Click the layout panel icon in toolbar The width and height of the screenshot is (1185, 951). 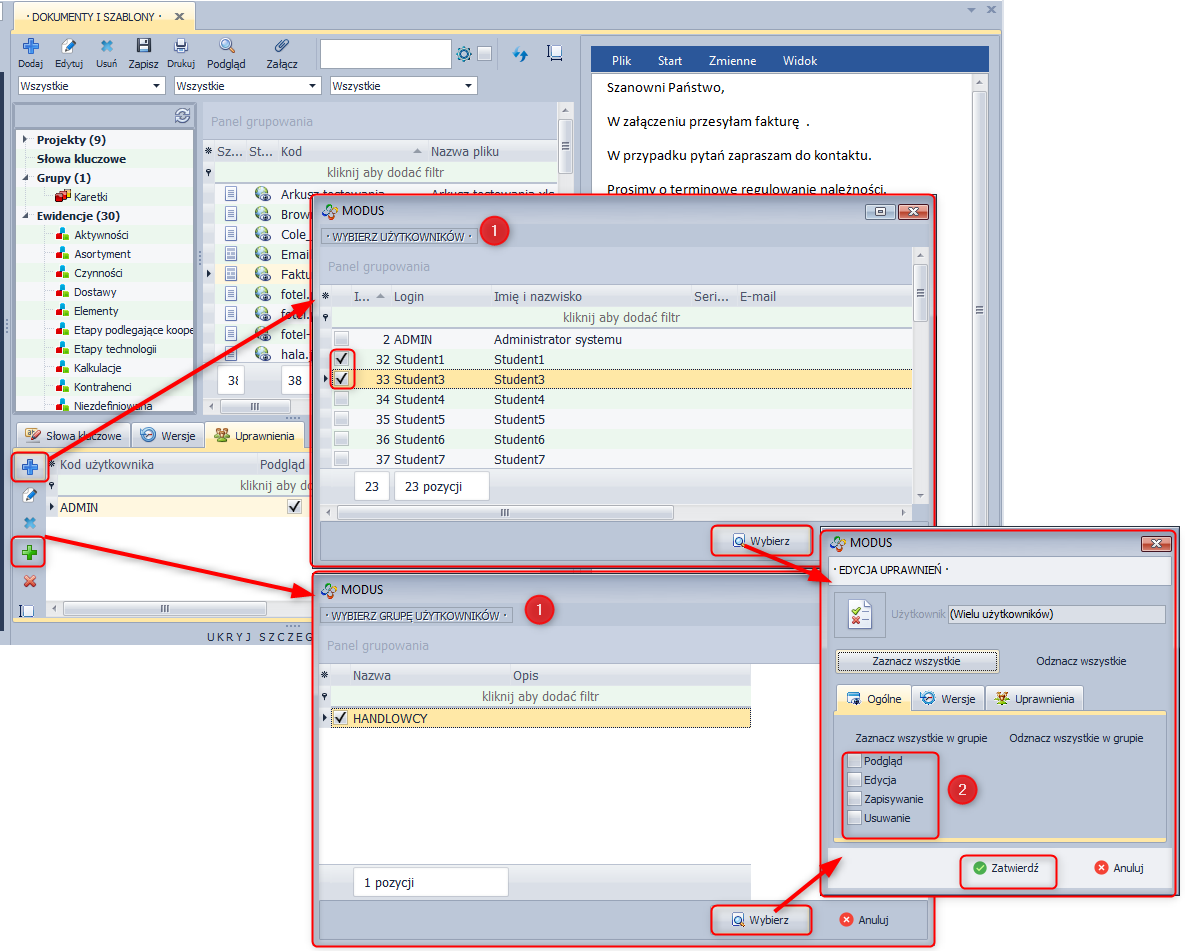pyautogui.click(x=555, y=53)
